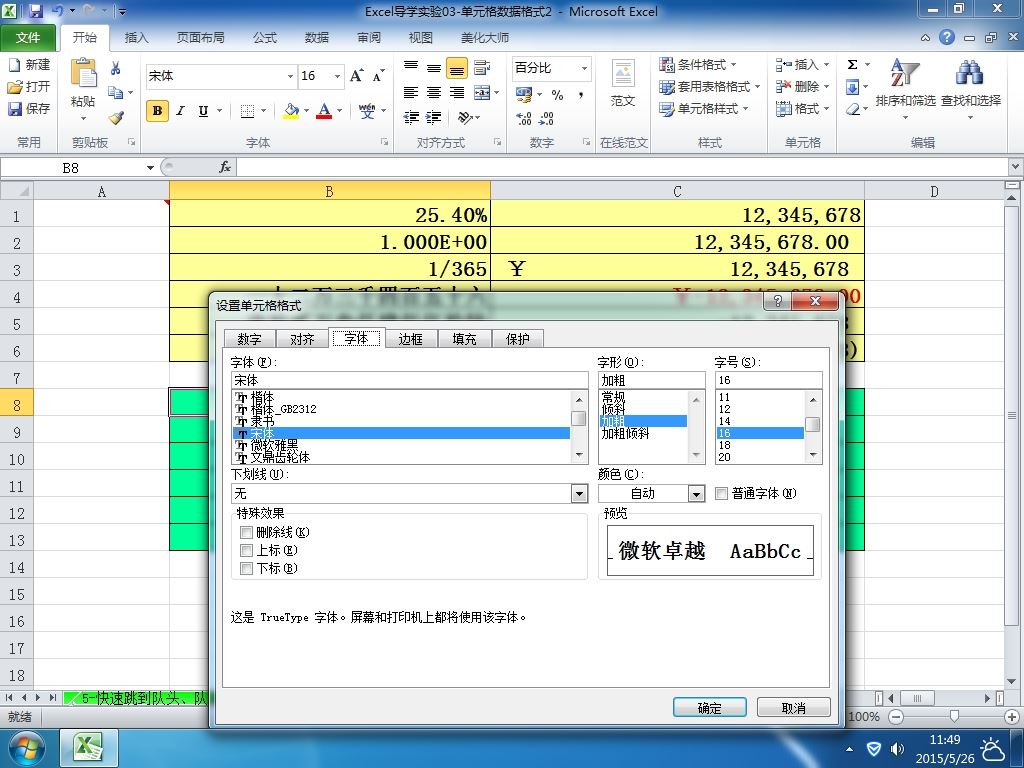Open the 插入 ribbon tab

tap(136, 38)
